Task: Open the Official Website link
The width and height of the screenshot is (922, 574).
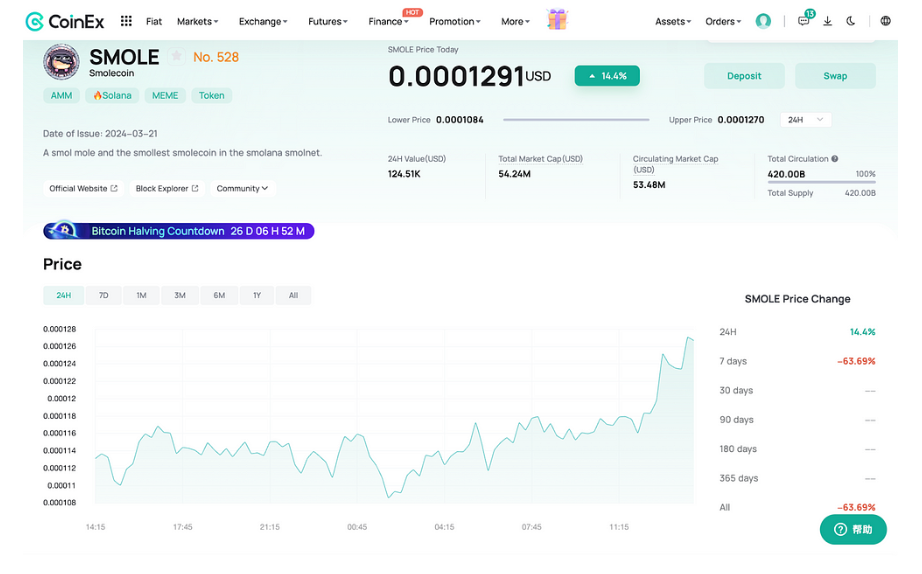Action: [83, 189]
